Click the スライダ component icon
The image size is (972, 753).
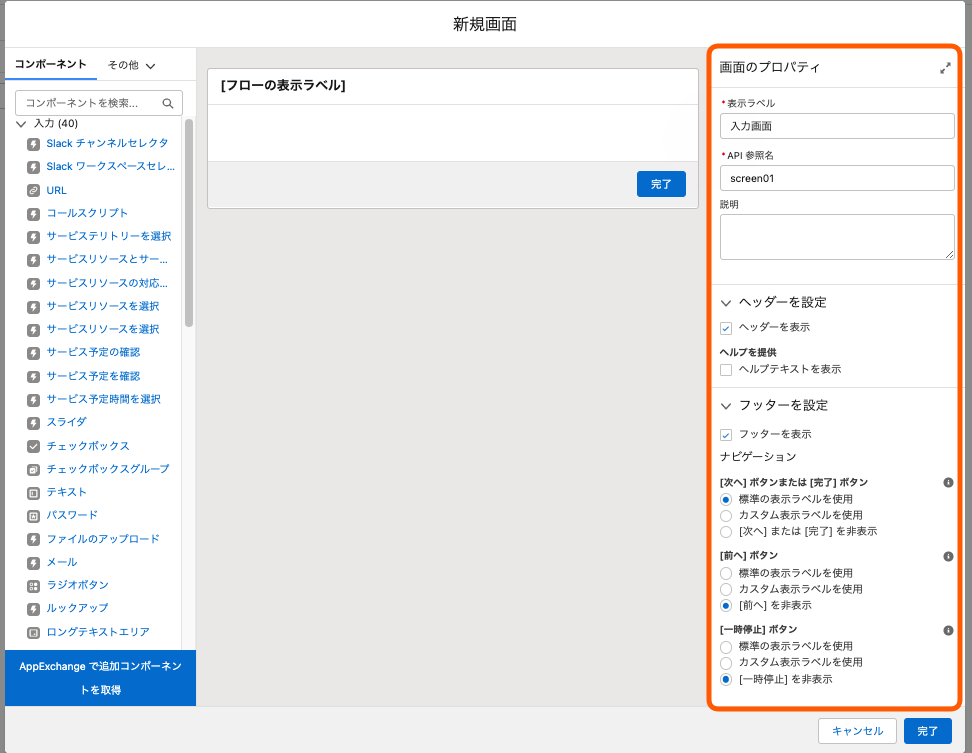click(33, 423)
